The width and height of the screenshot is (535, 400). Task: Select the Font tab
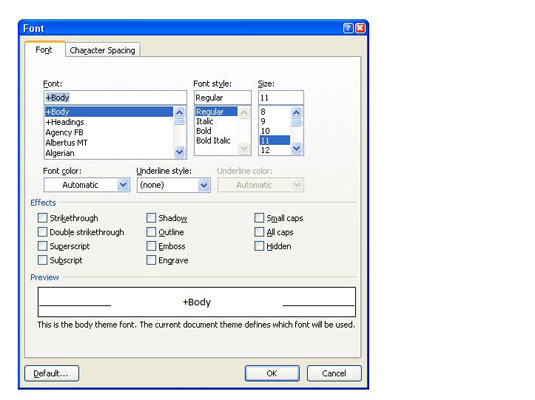(44, 50)
